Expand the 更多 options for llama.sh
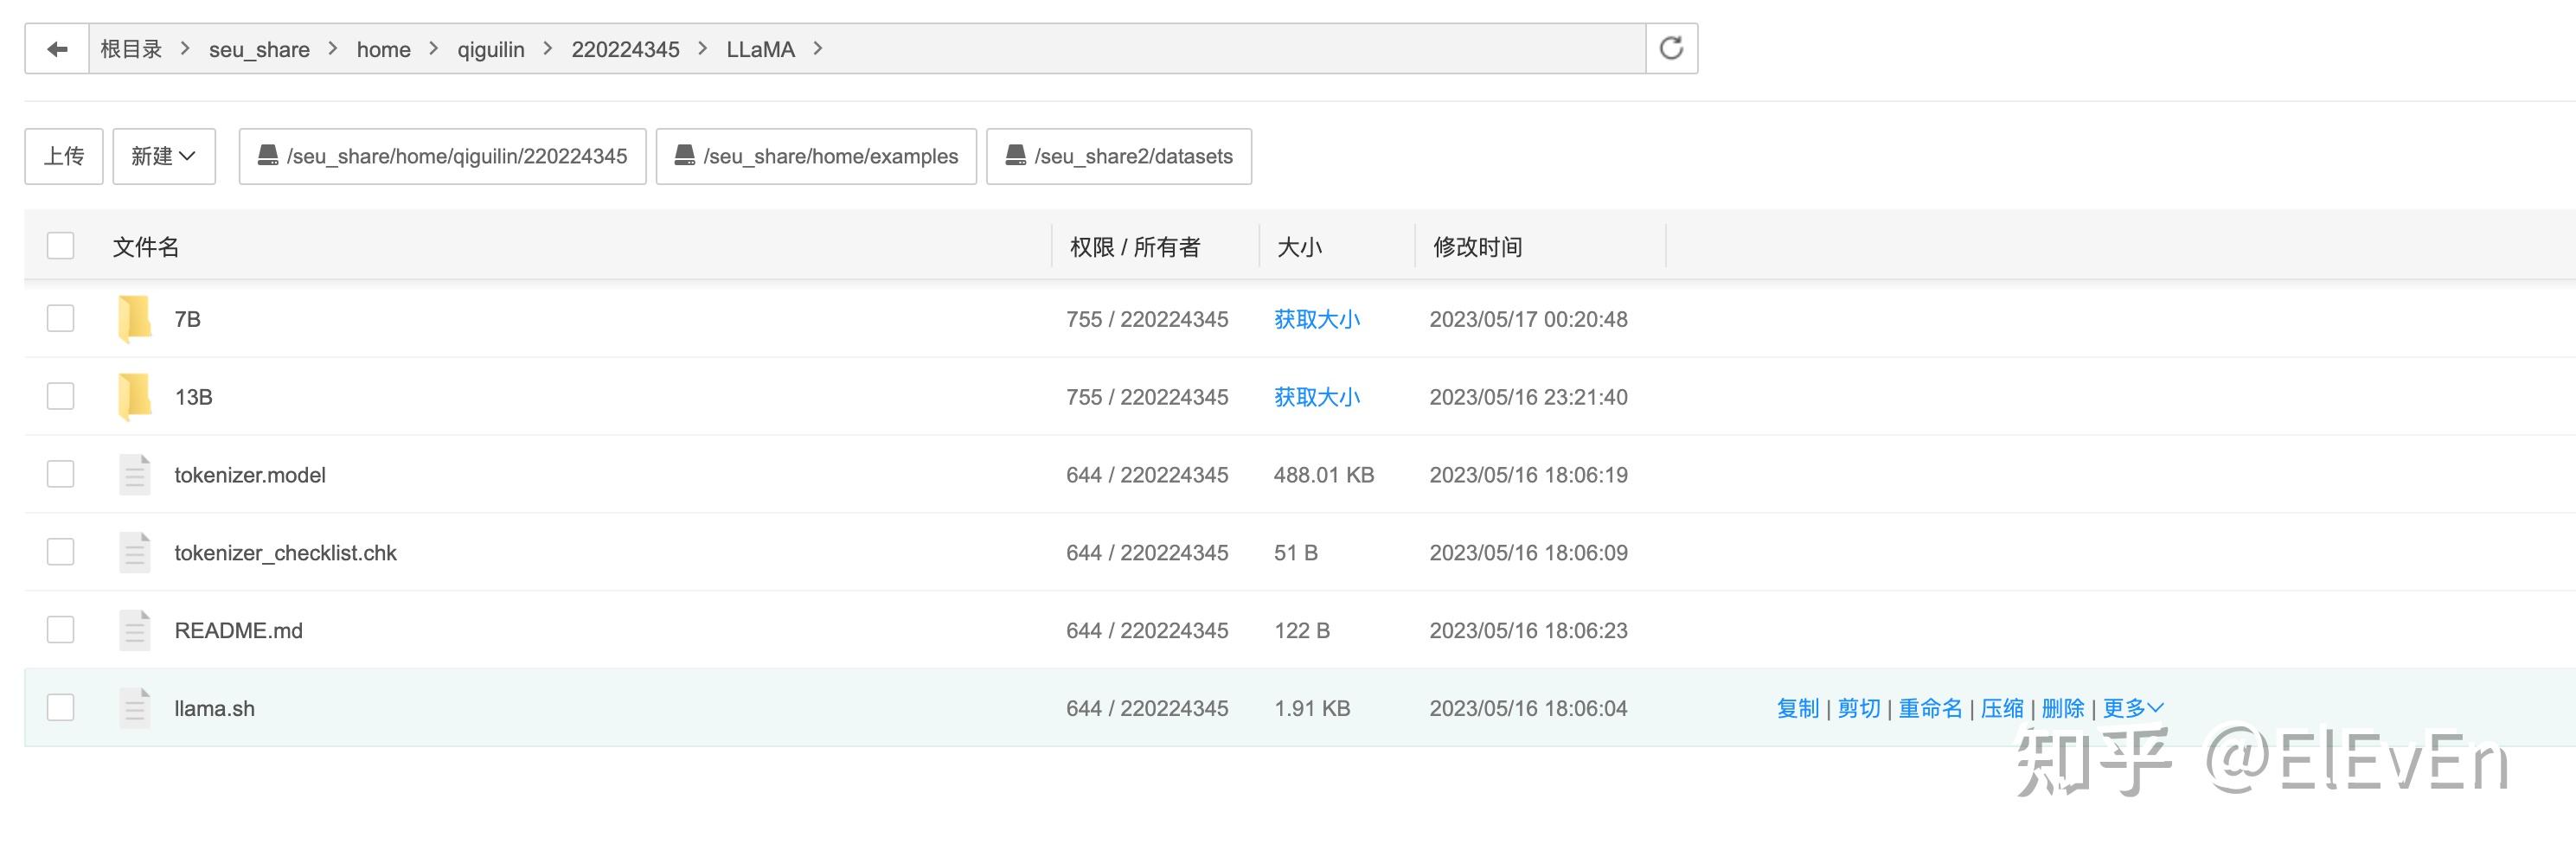 [2133, 708]
